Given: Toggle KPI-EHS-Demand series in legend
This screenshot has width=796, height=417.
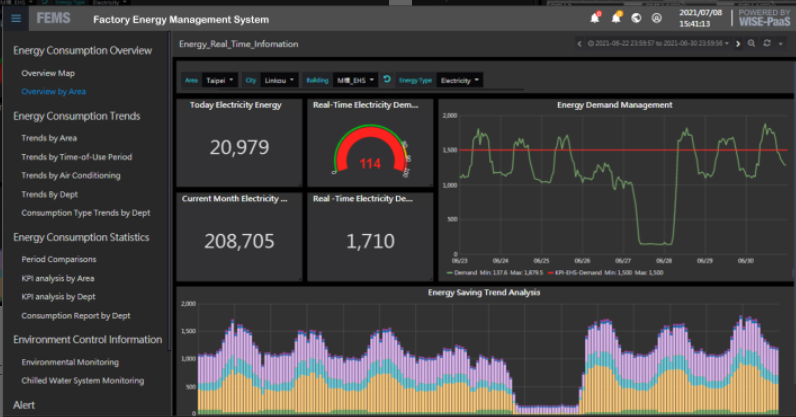Looking at the screenshot, I should [x=577, y=272].
